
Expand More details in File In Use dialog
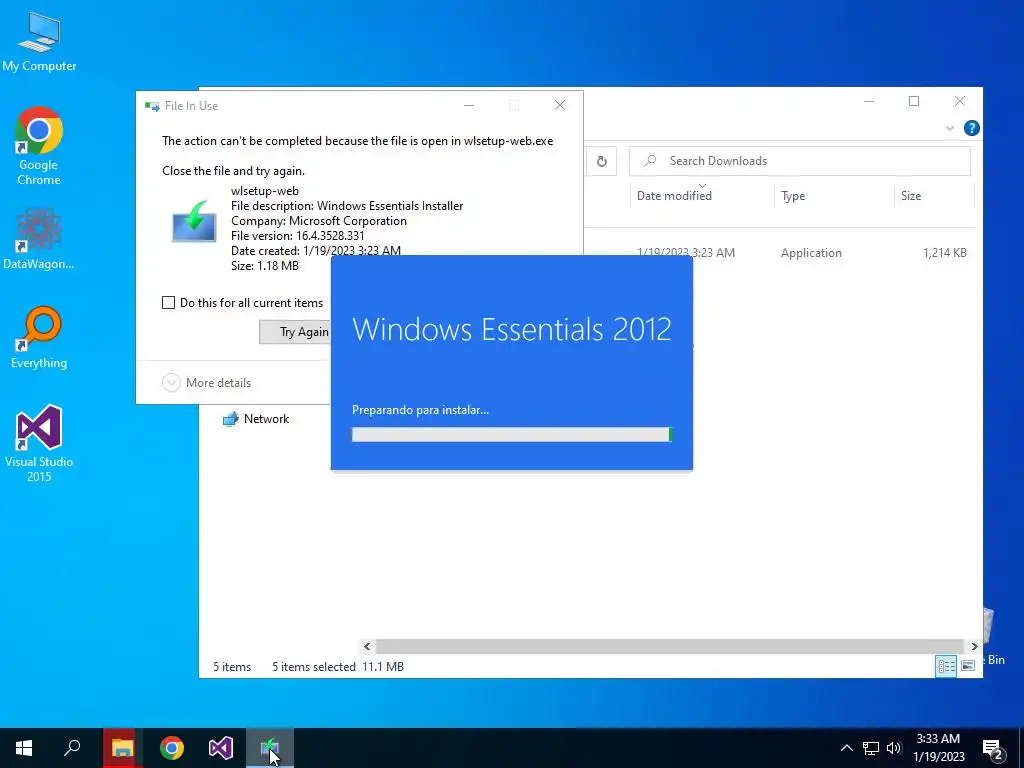[206, 383]
